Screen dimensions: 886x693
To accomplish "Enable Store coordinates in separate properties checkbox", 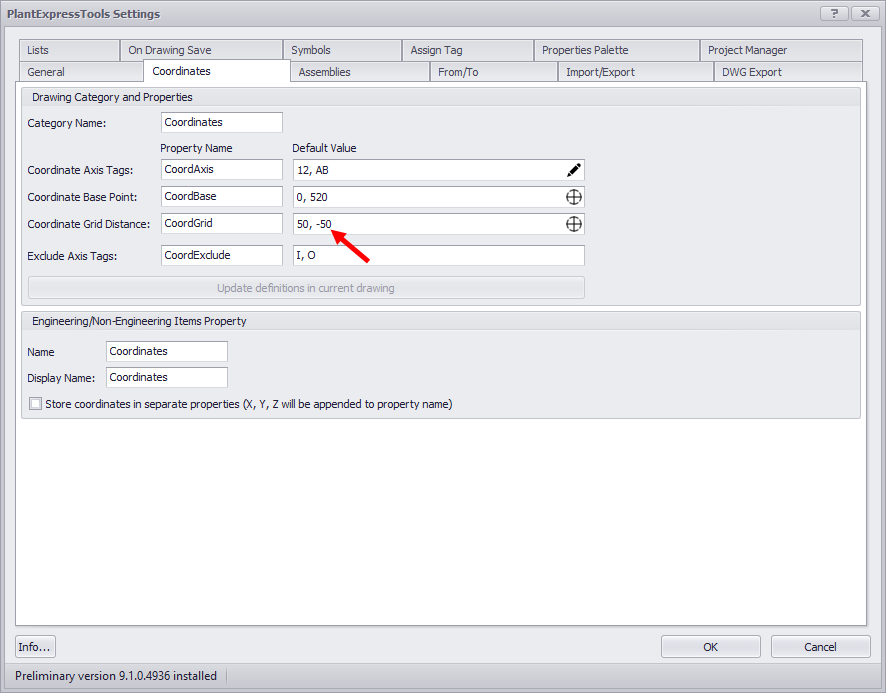I will coord(36,404).
